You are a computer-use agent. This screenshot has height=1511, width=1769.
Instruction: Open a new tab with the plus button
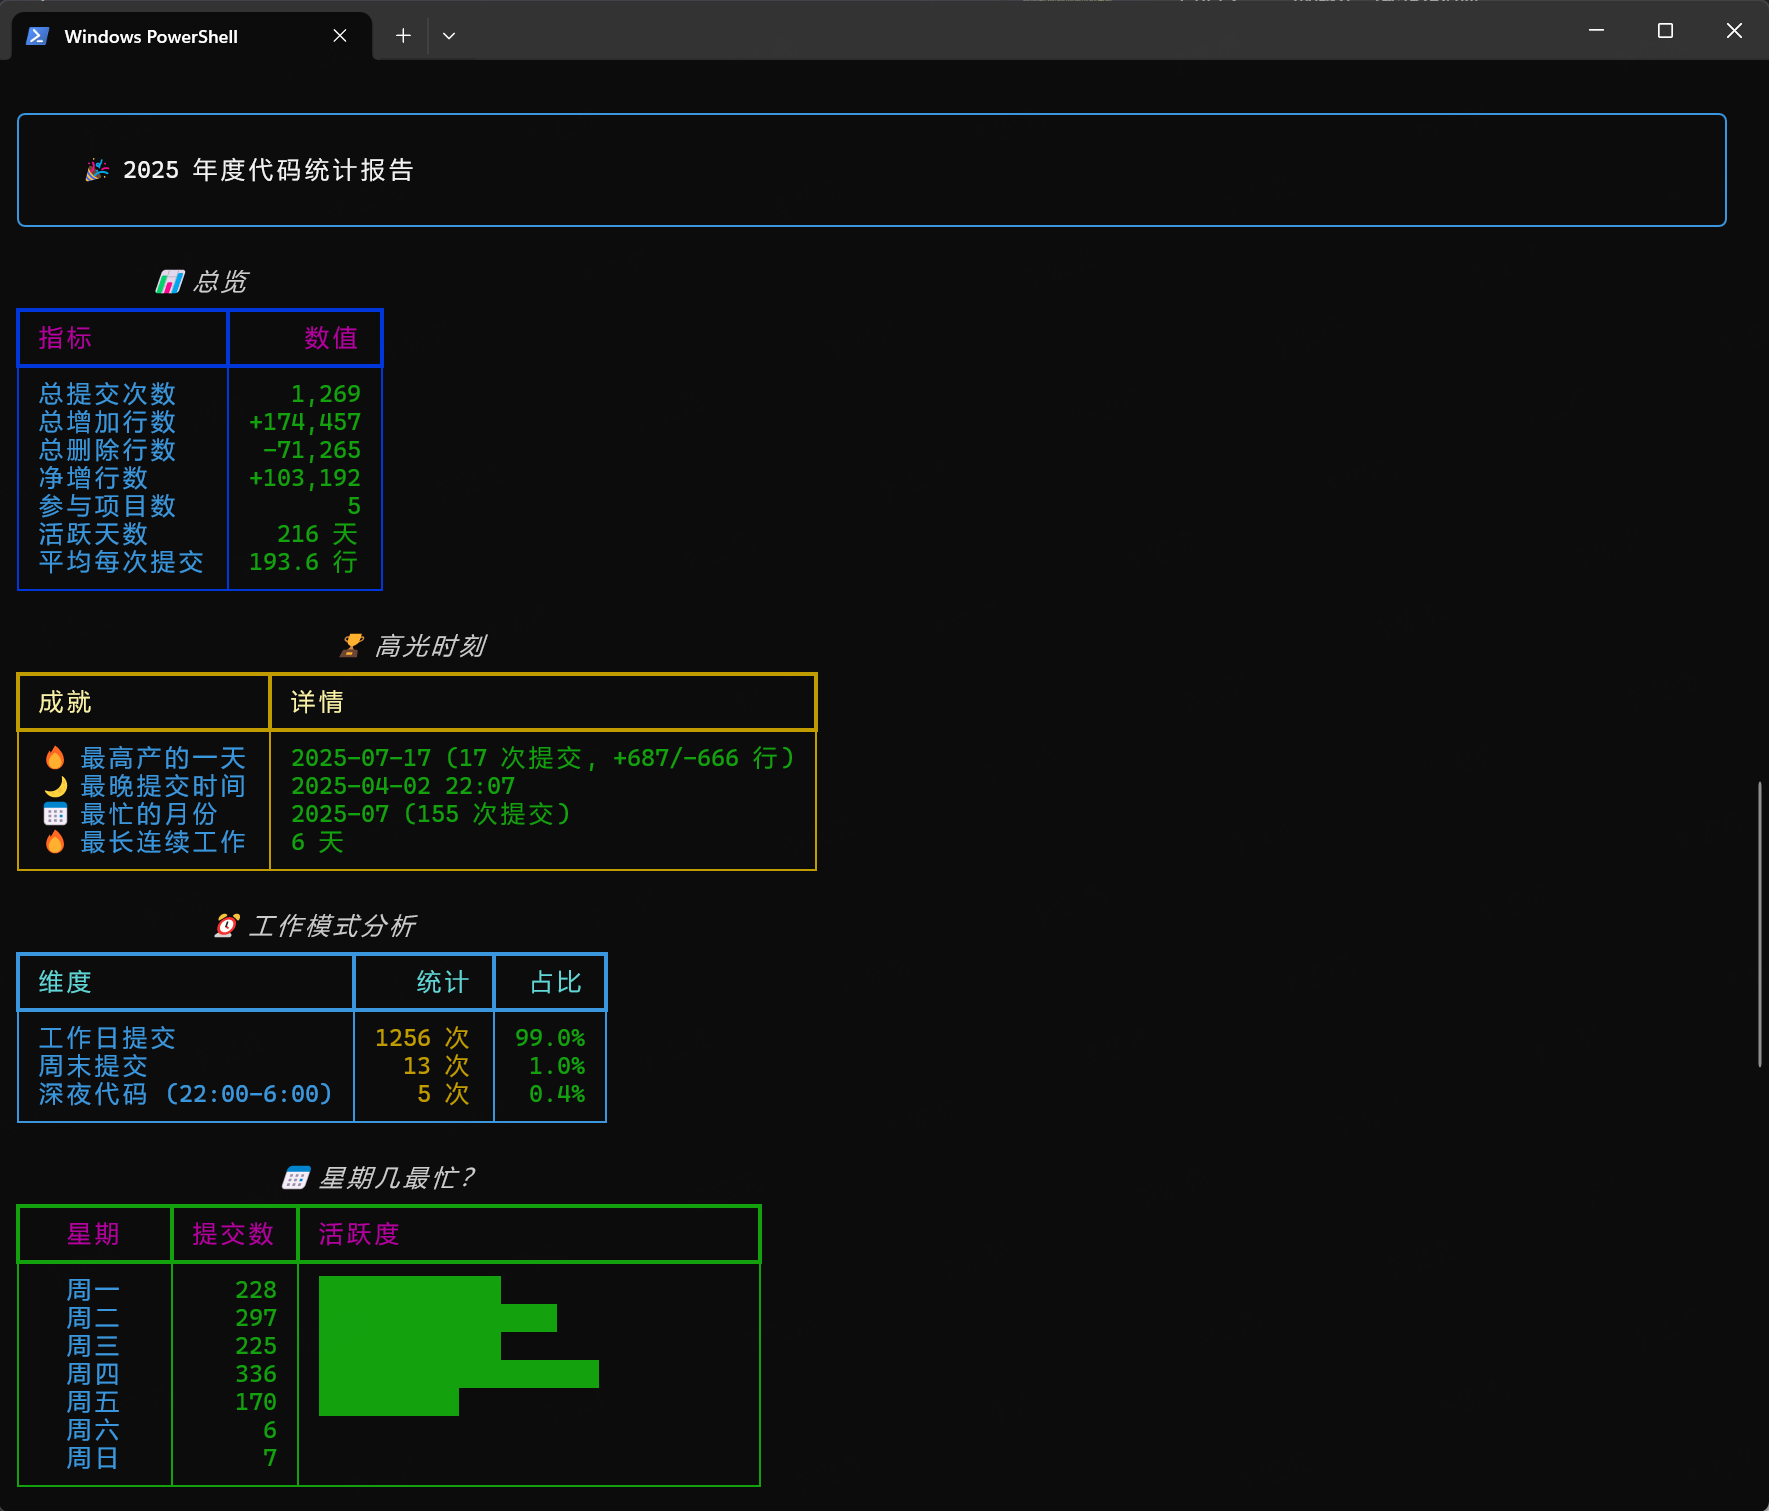[x=403, y=36]
